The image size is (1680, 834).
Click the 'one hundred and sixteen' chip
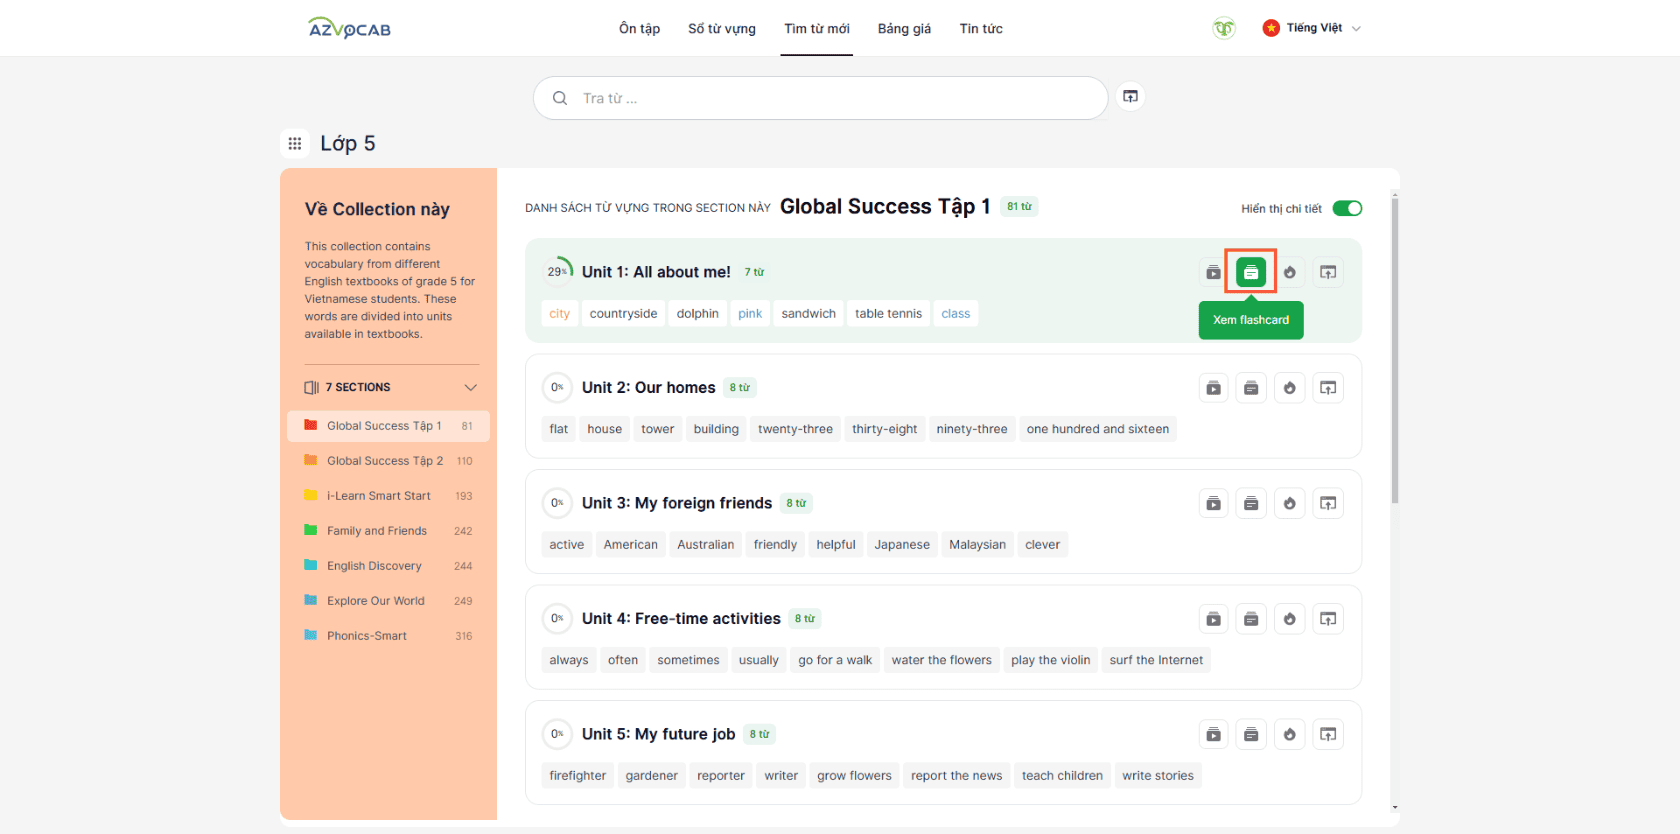coord(1097,429)
